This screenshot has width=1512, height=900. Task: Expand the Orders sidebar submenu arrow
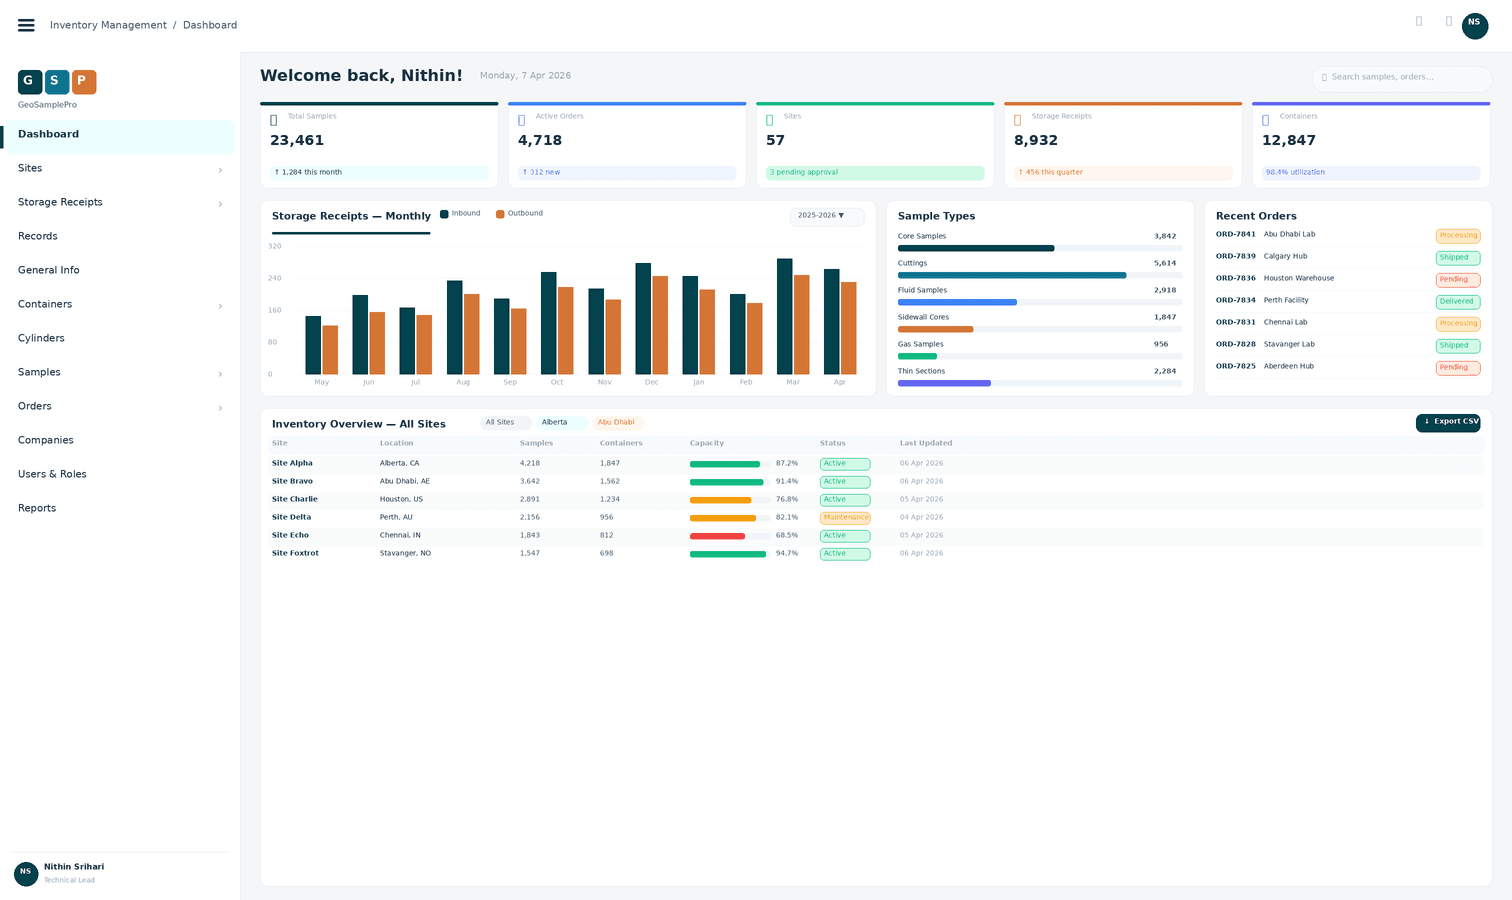click(x=220, y=408)
